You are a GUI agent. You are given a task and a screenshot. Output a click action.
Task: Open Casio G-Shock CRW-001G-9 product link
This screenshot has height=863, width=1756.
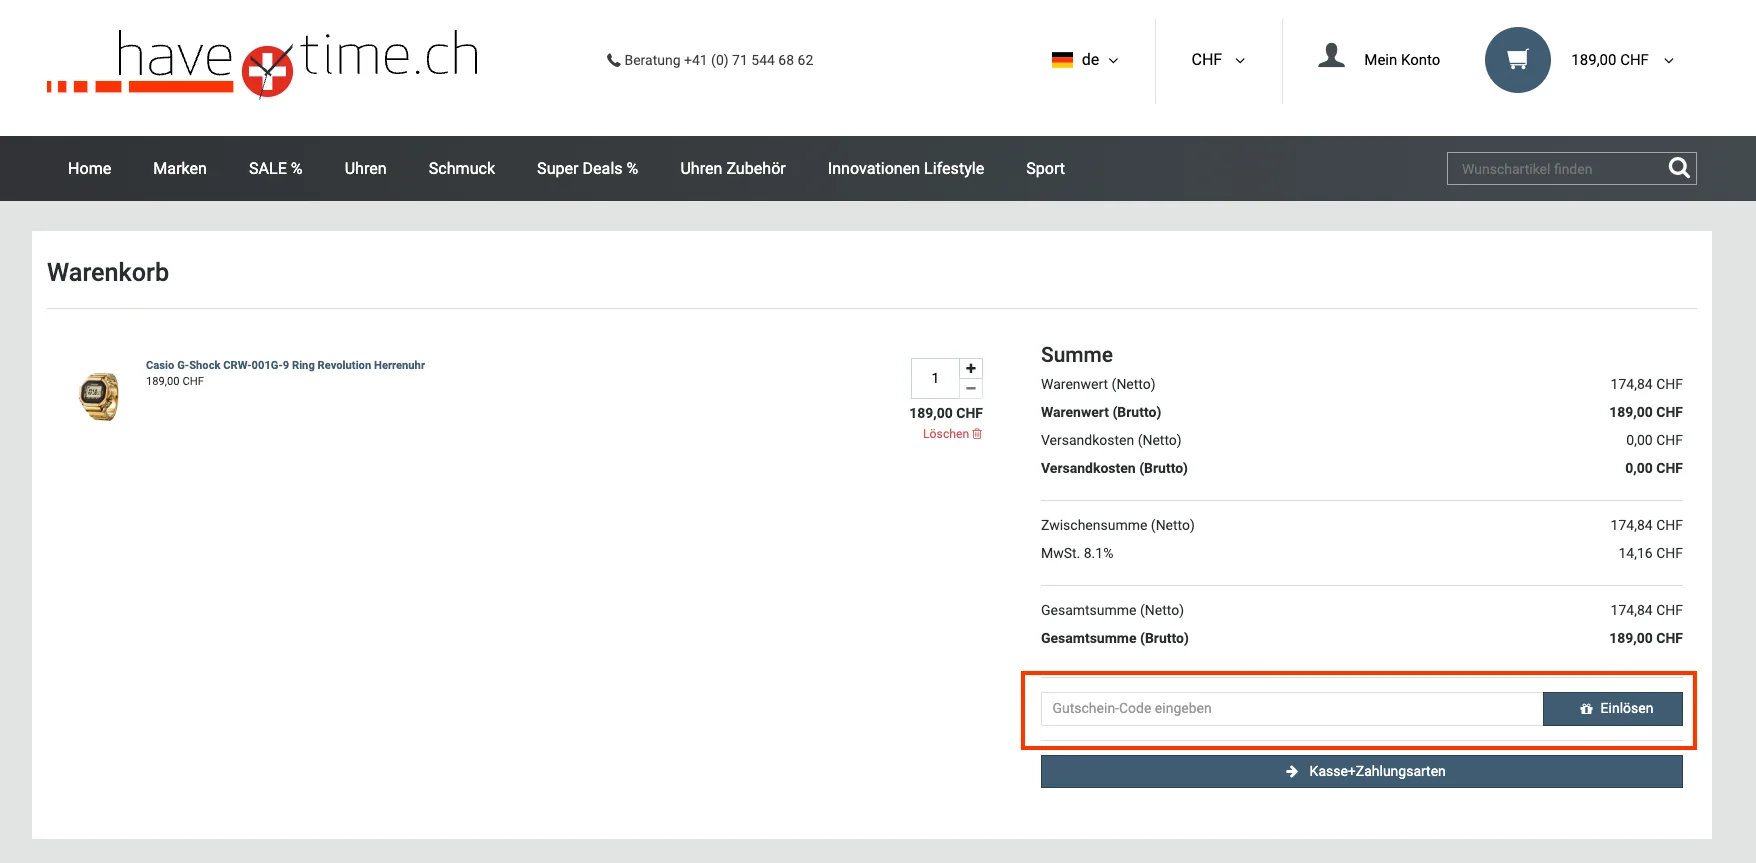pos(285,365)
